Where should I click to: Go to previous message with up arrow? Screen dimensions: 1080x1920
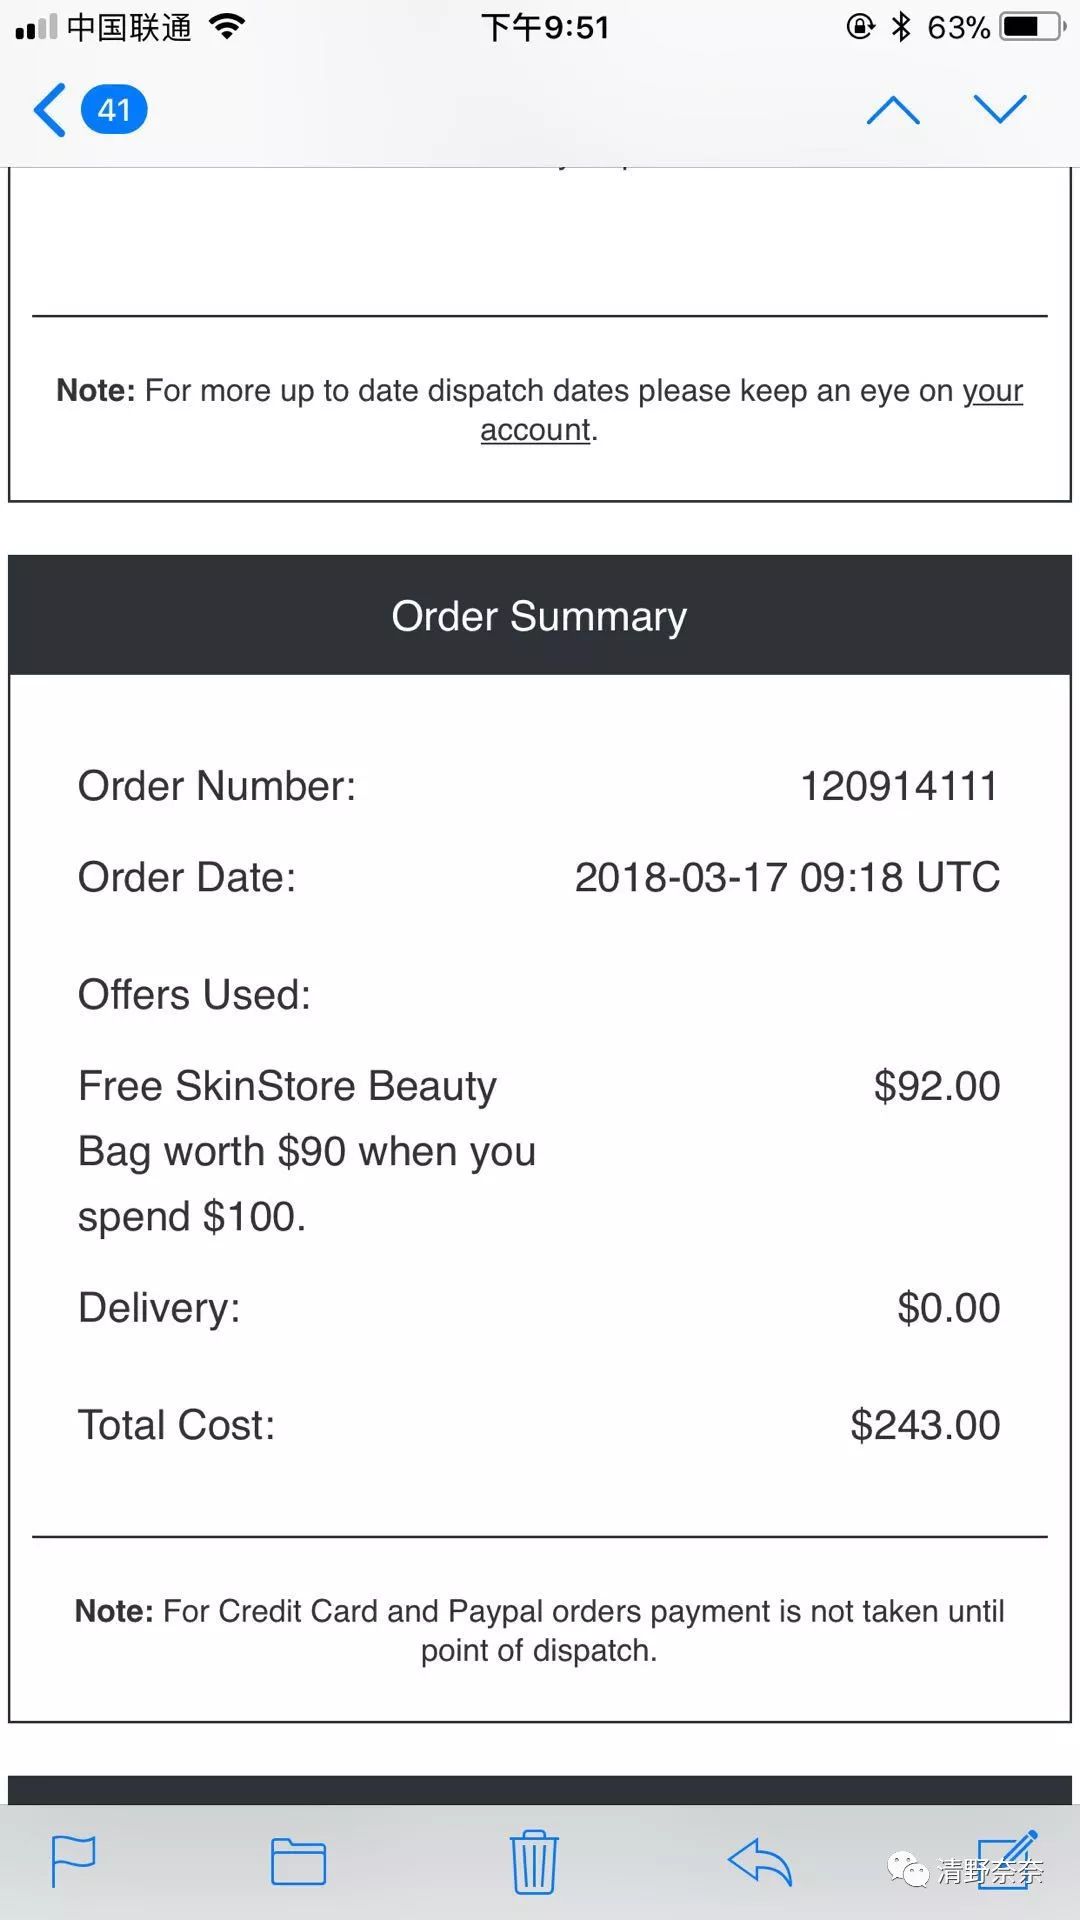click(x=893, y=109)
